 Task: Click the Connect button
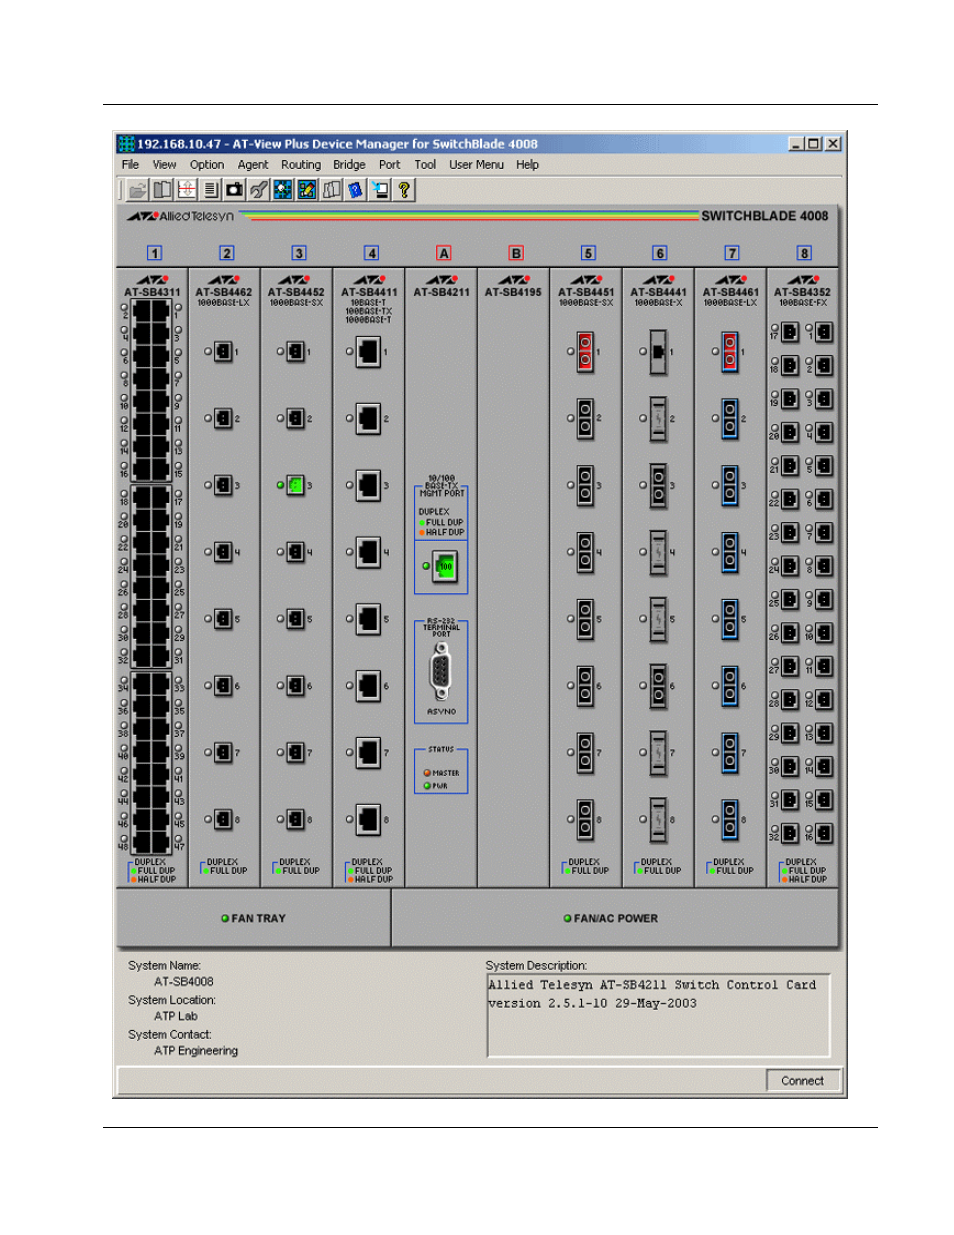coord(803,1081)
